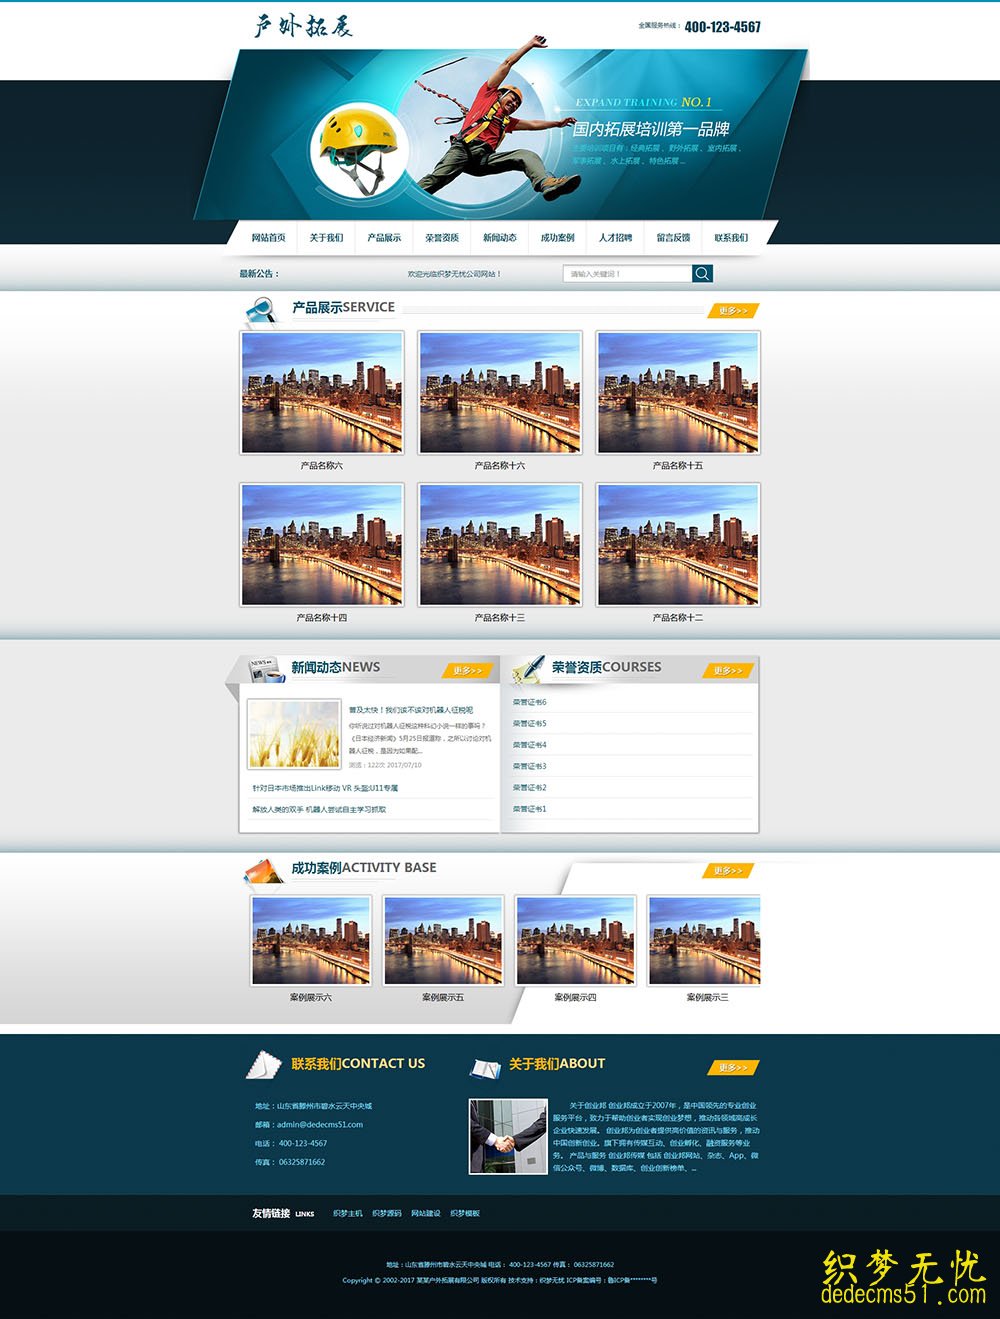Click the 织梦源码 friendly link

pos(387,1213)
